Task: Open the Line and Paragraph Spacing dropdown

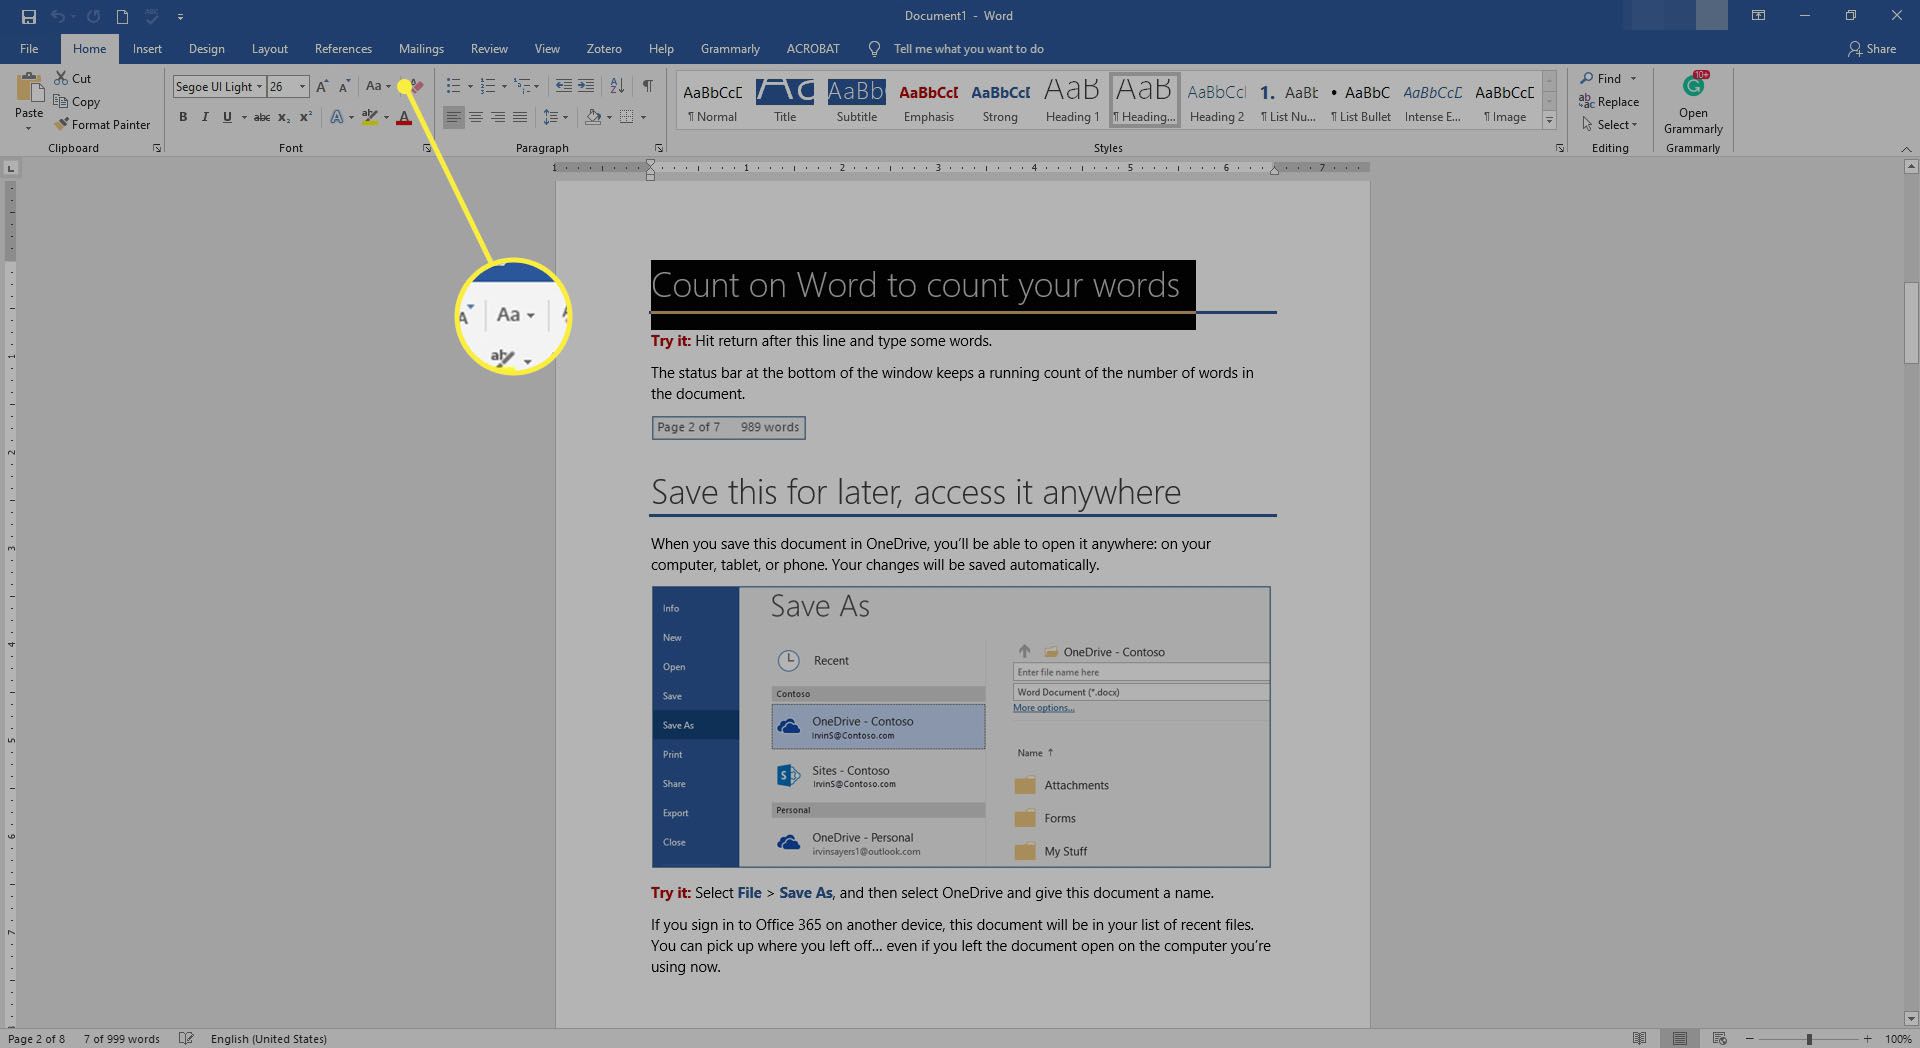Action: click(555, 118)
